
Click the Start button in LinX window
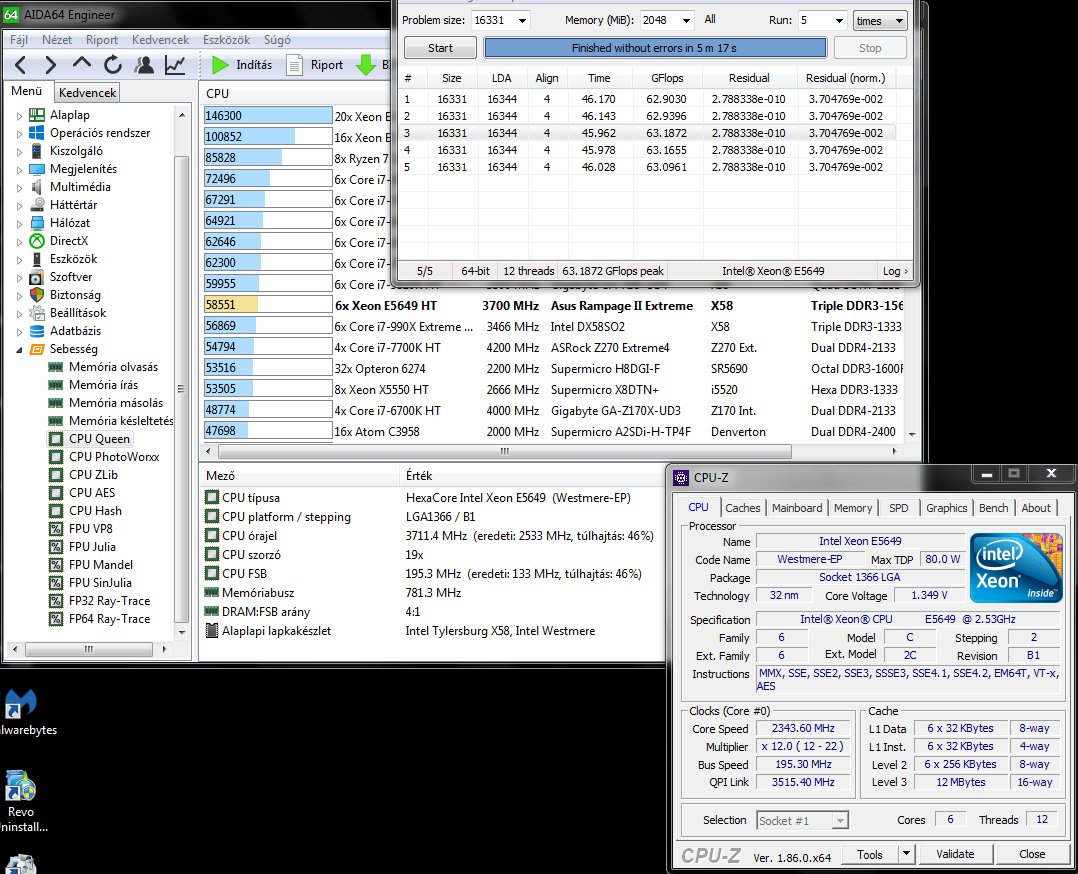[440, 48]
